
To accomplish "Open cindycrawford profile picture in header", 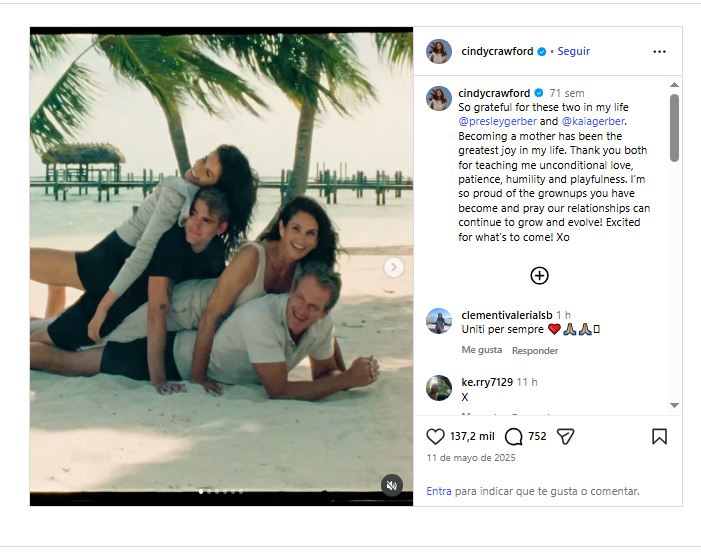I will pyautogui.click(x=439, y=51).
